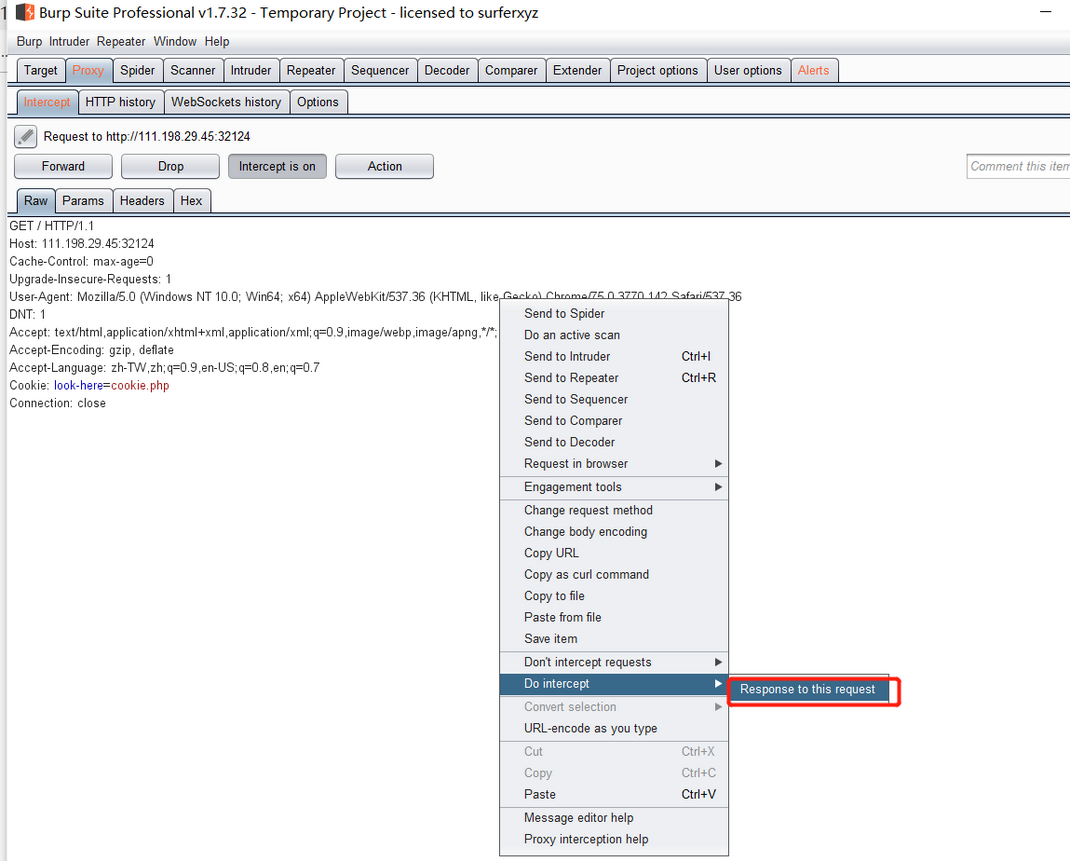Click the Comment this item field
This screenshot has width=1070, height=861.
tap(1018, 166)
